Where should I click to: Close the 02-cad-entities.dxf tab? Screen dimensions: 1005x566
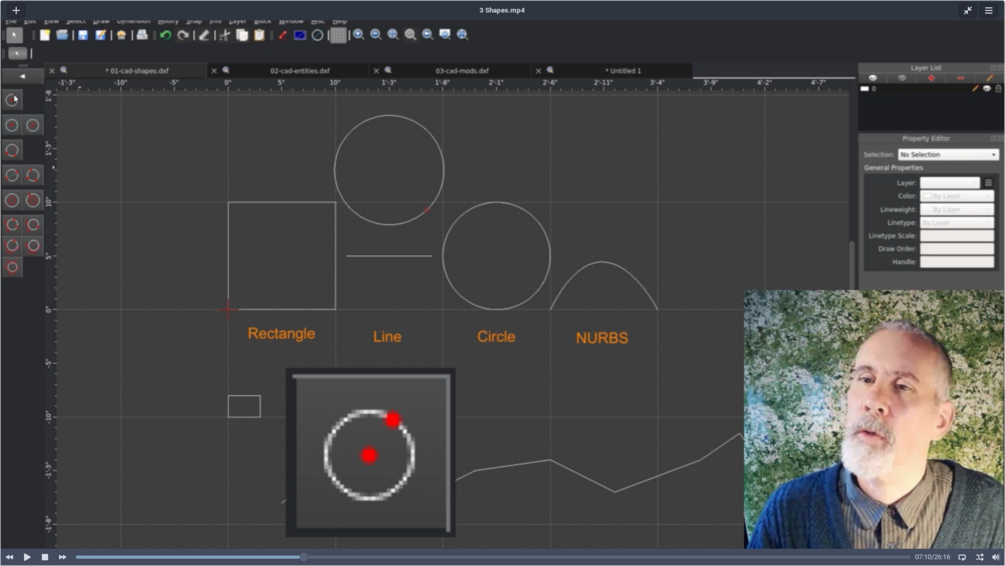click(x=214, y=71)
